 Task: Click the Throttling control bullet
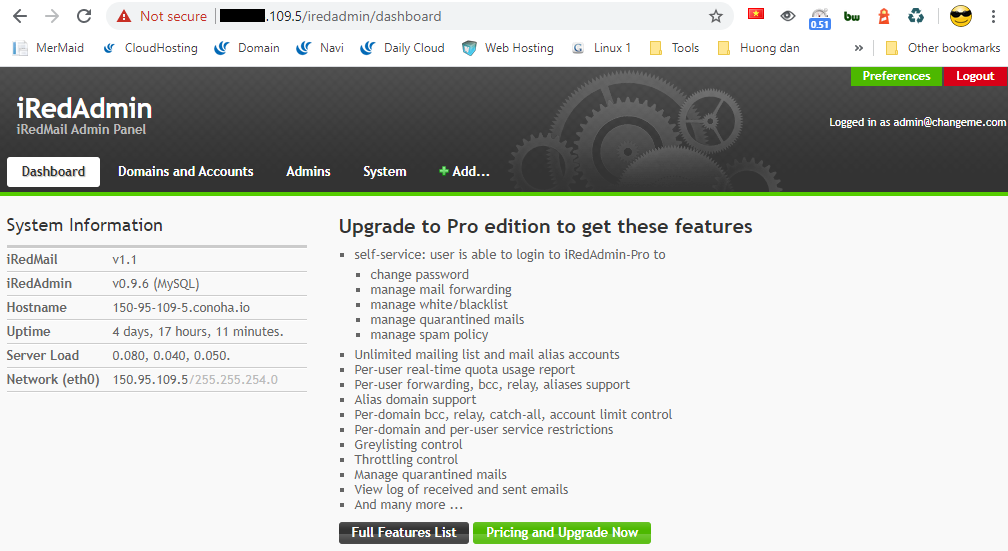pos(406,460)
